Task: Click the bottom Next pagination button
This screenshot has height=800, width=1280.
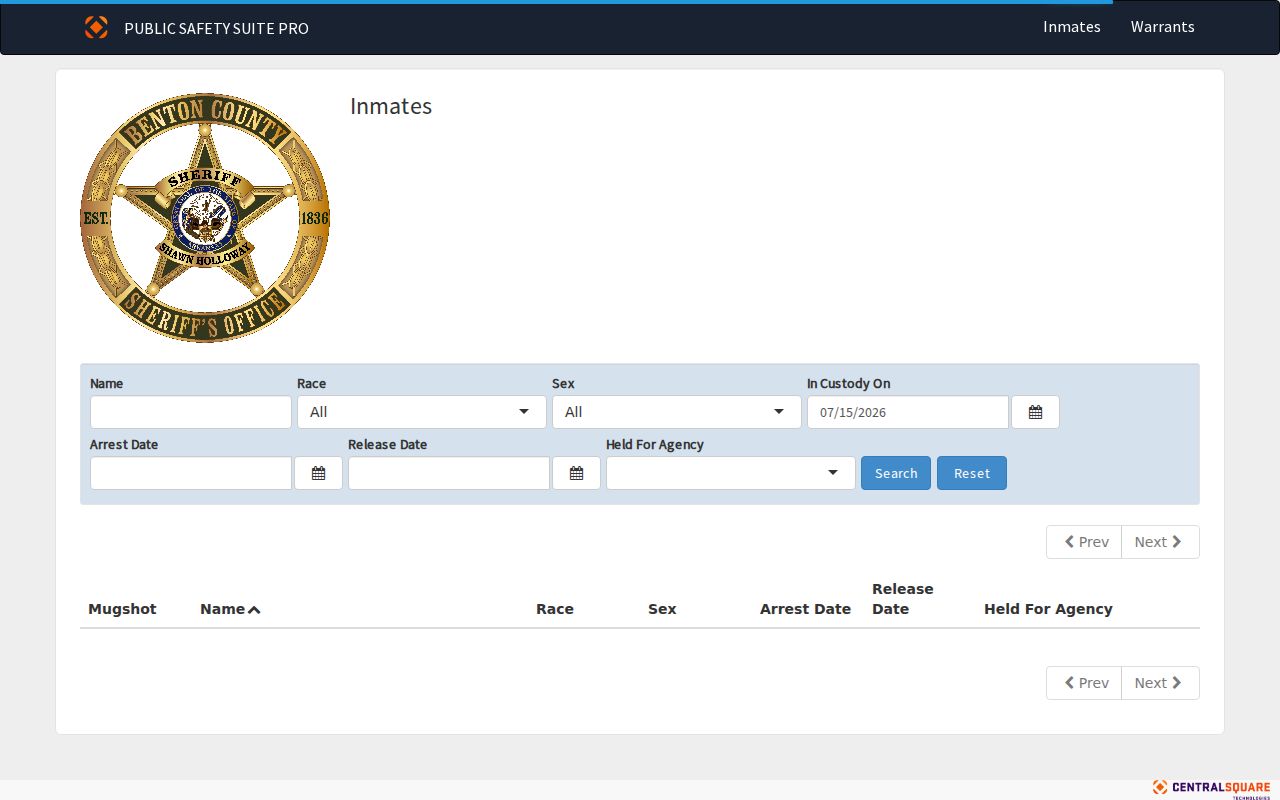Action: pyautogui.click(x=1160, y=683)
